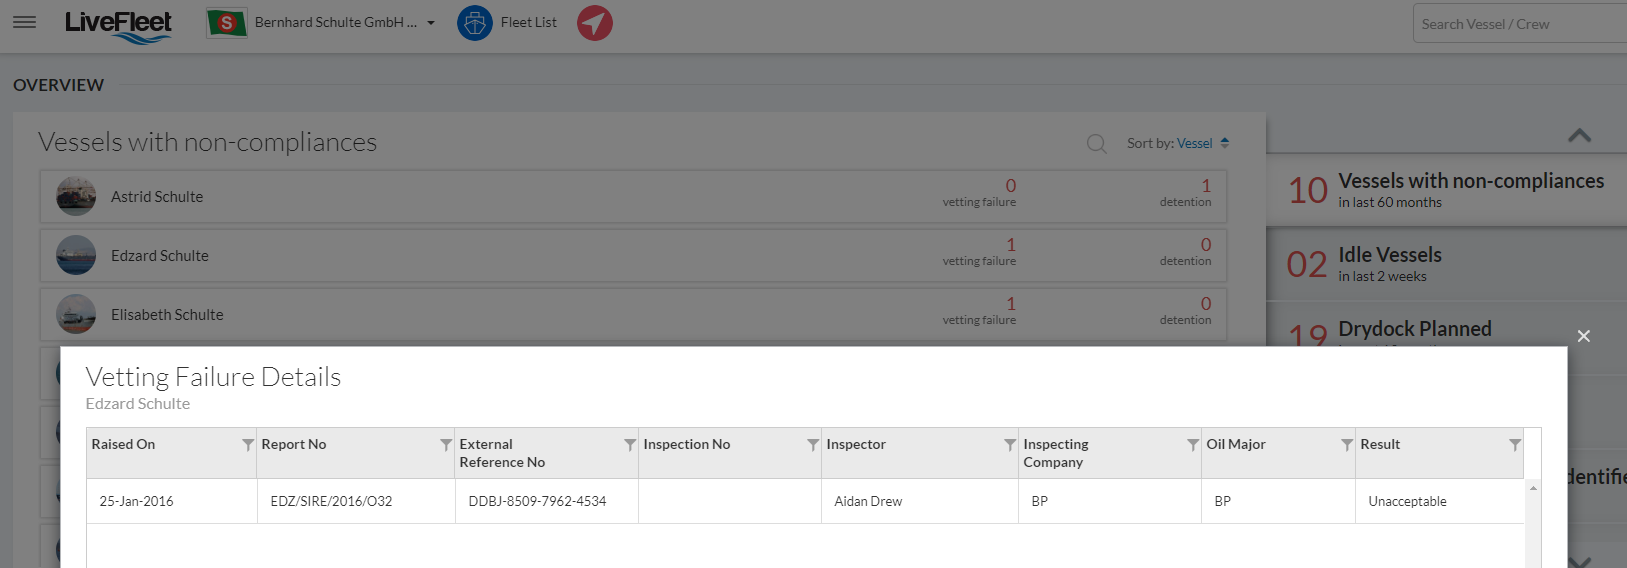Click the red navigation arrow icon
1627x568 pixels.
[595, 23]
